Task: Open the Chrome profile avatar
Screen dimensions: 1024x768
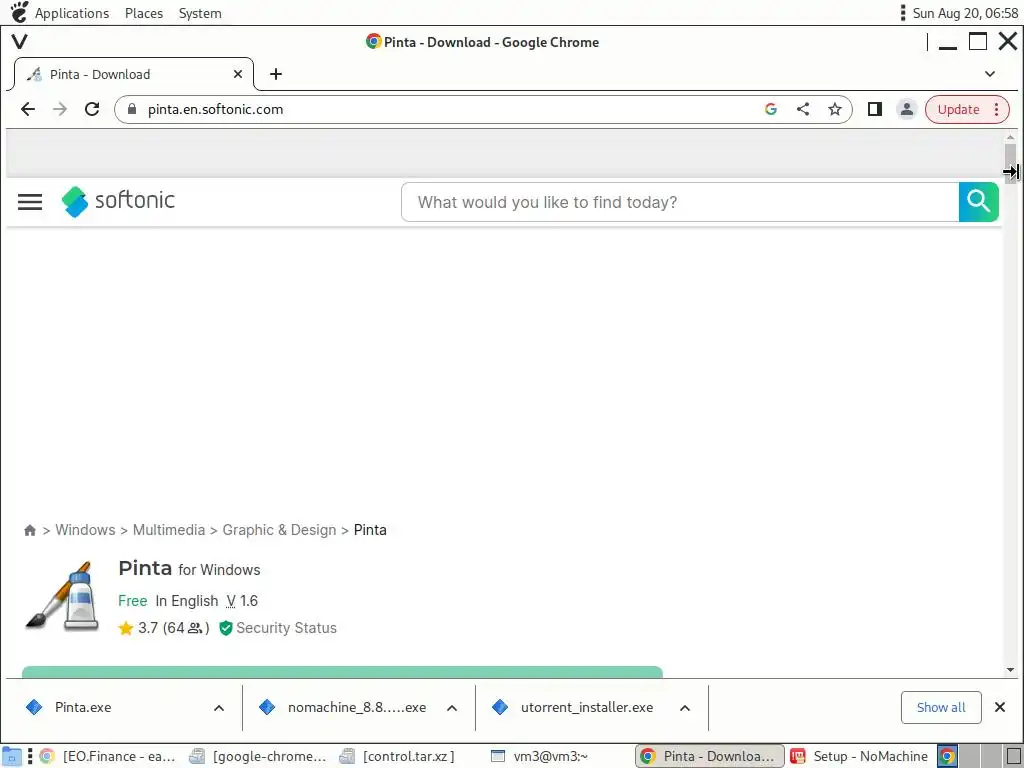Action: coord(906,109)
